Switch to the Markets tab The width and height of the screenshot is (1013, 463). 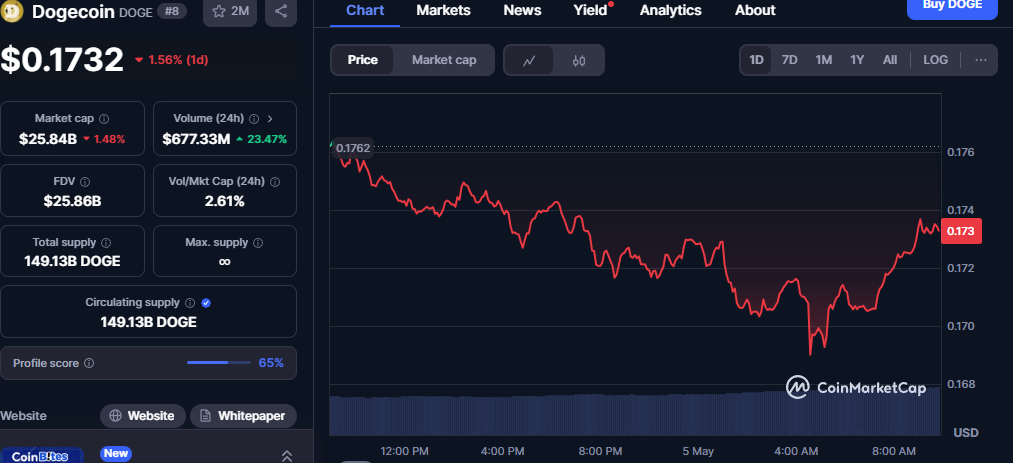click(x=443, y=10)
